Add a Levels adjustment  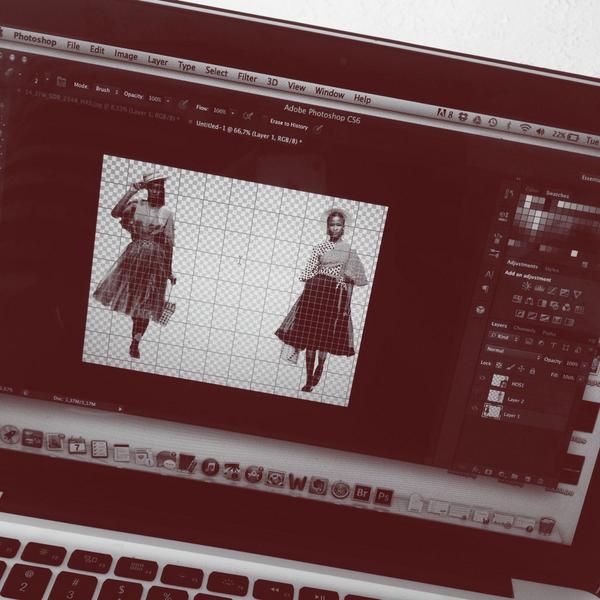tap(539, 288)
